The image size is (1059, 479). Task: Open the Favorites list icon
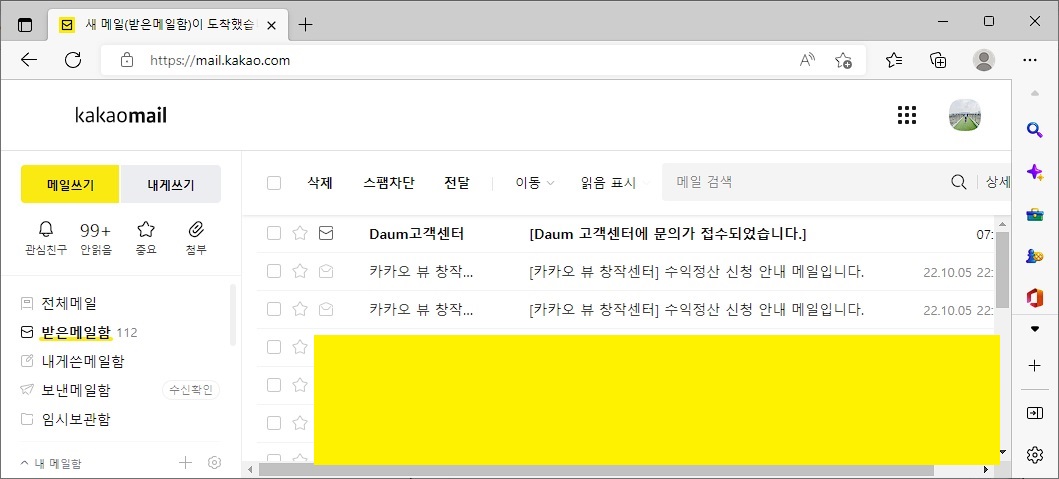click(x=894, y=60)
